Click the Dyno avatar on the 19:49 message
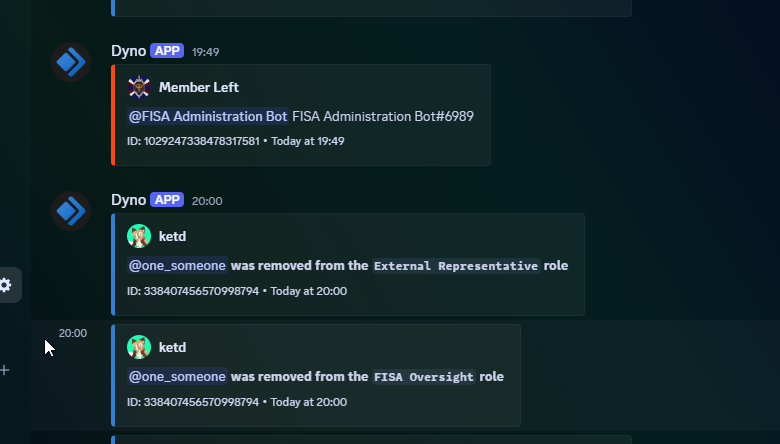 (71, 62)
